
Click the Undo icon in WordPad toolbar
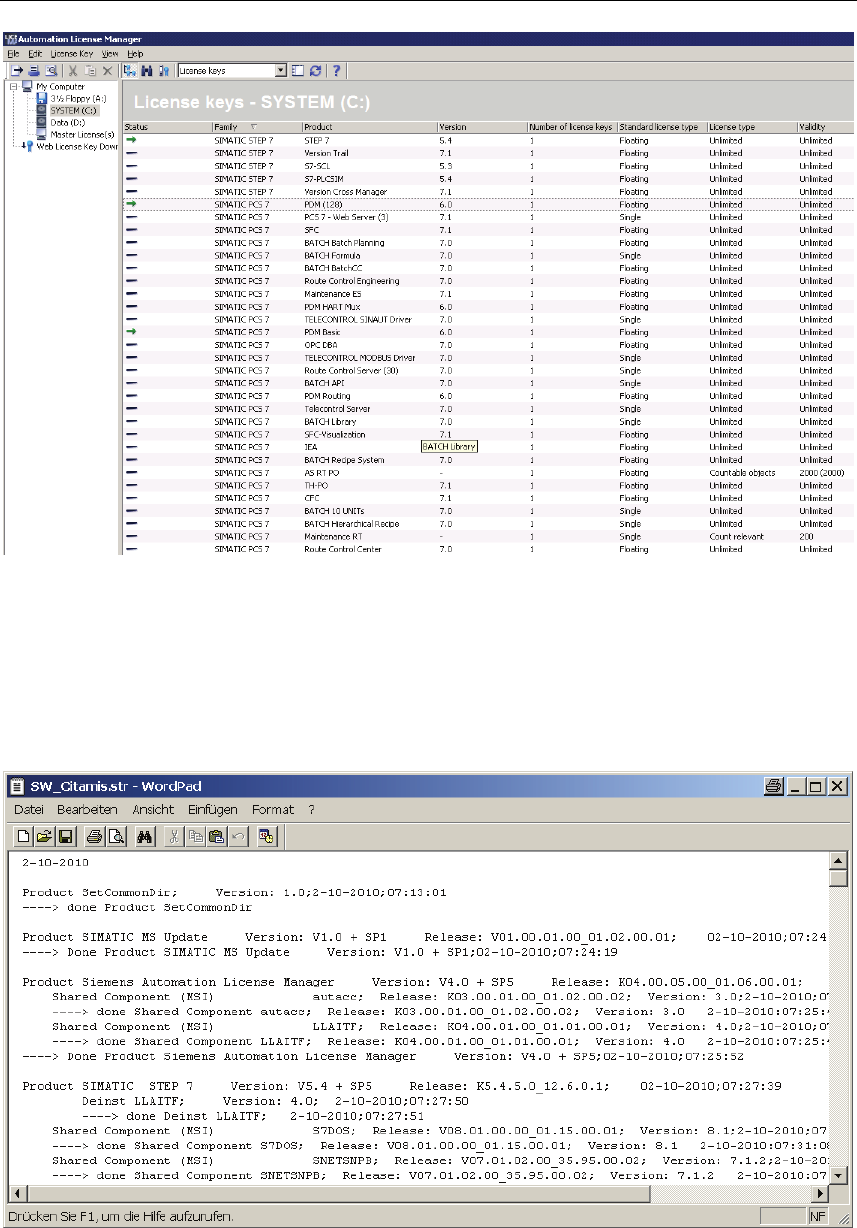point(236,838)
